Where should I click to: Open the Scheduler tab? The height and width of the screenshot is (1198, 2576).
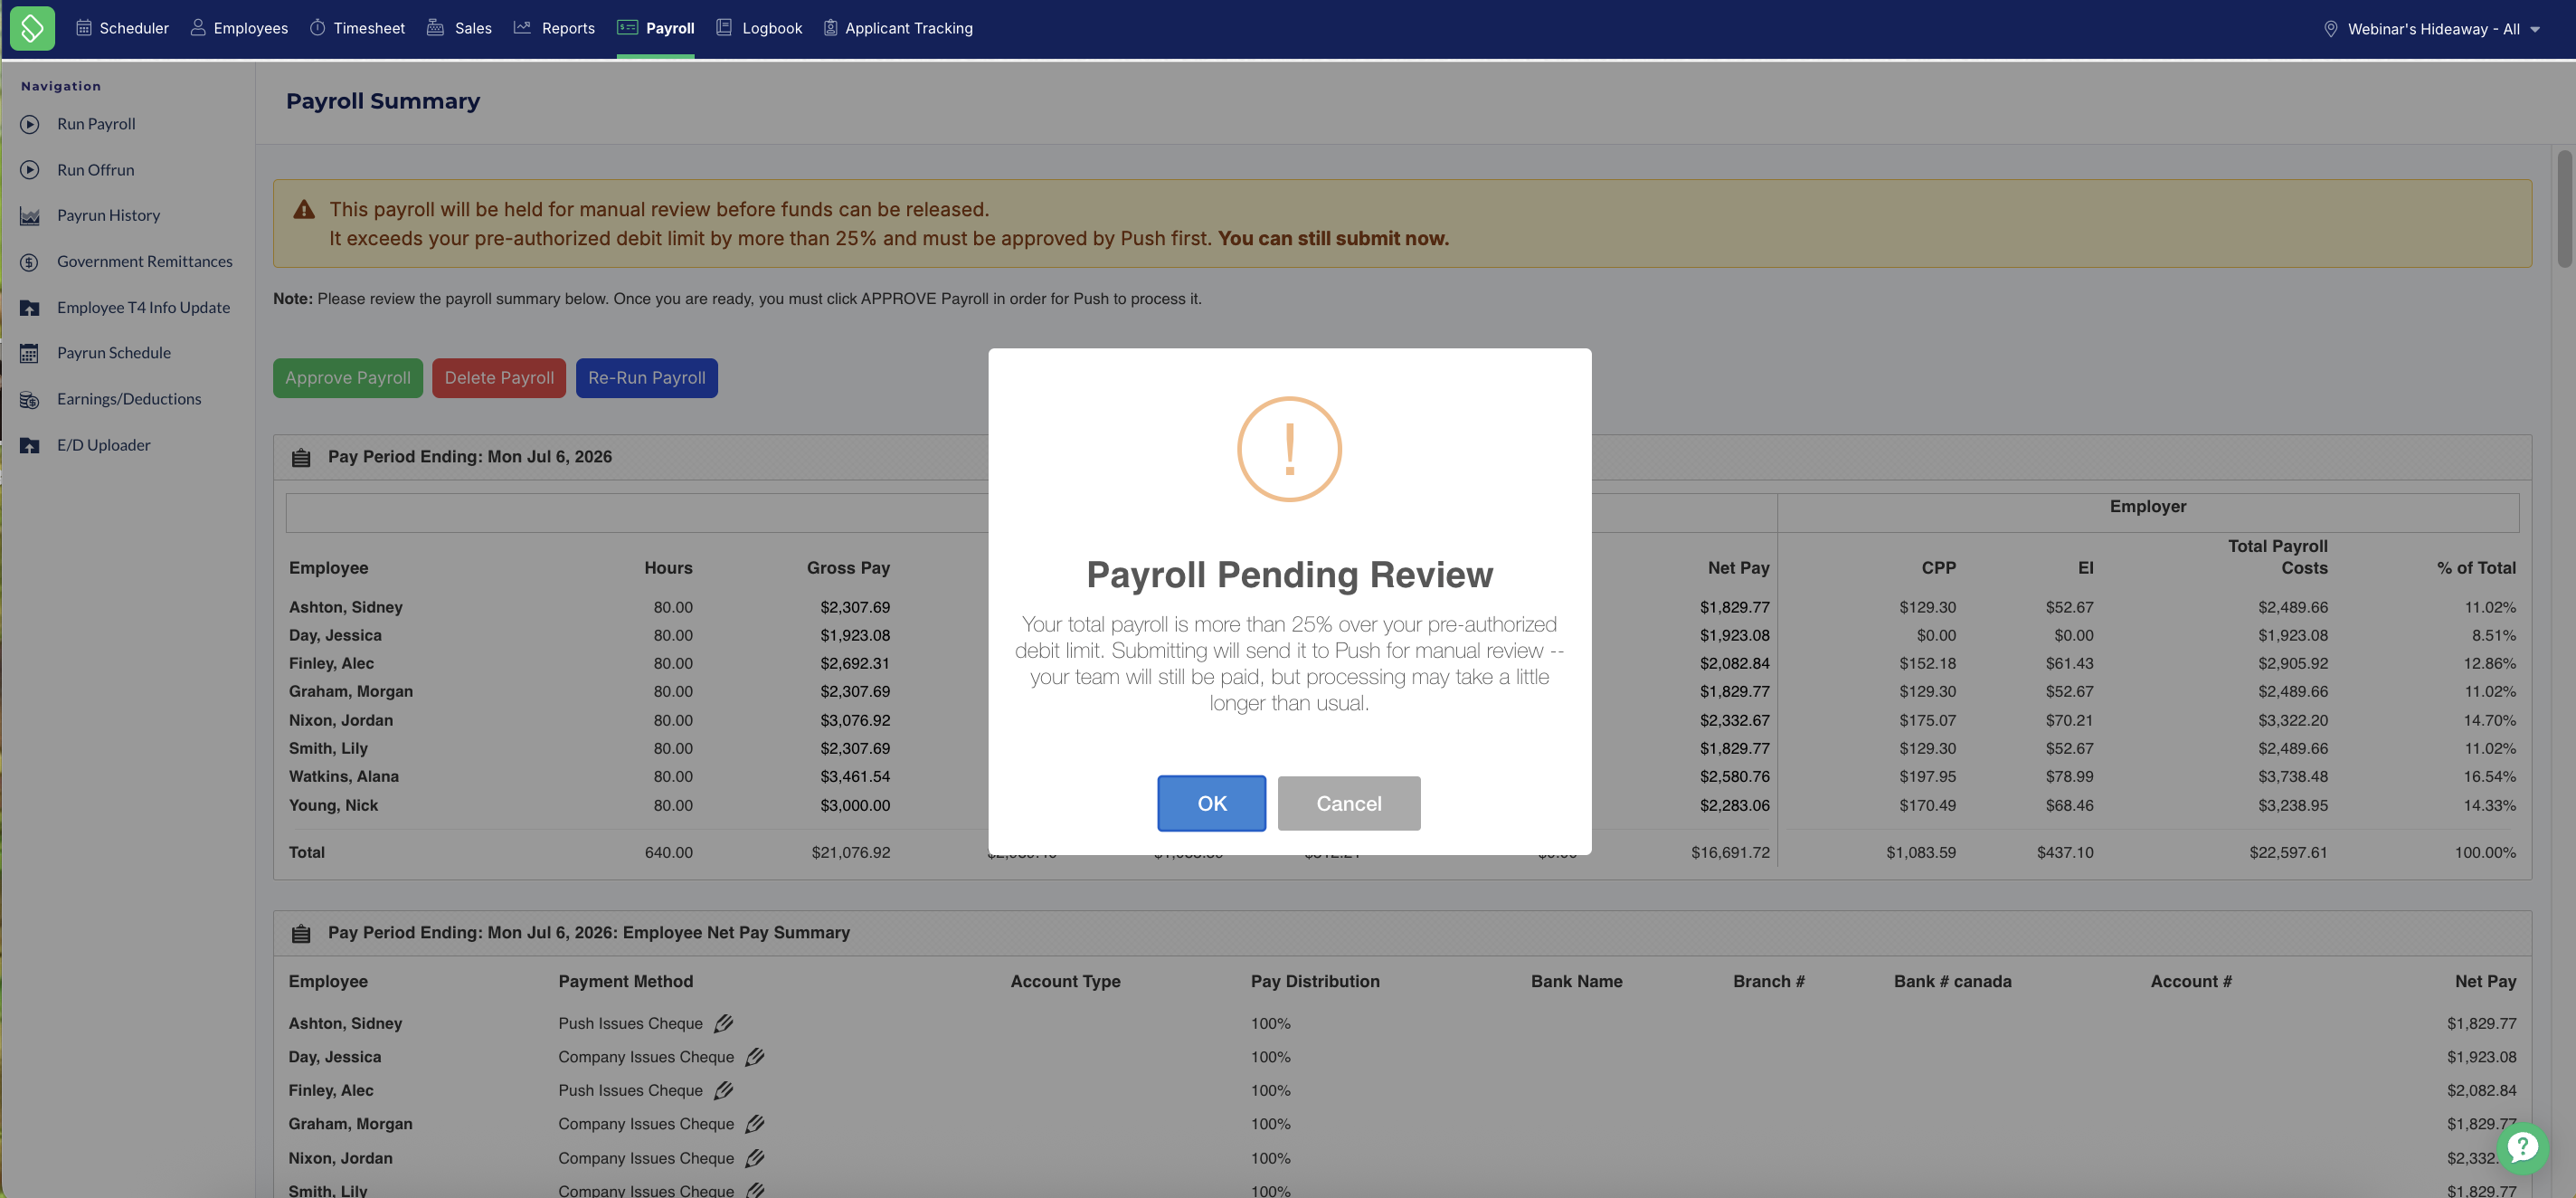click(123, 28)
